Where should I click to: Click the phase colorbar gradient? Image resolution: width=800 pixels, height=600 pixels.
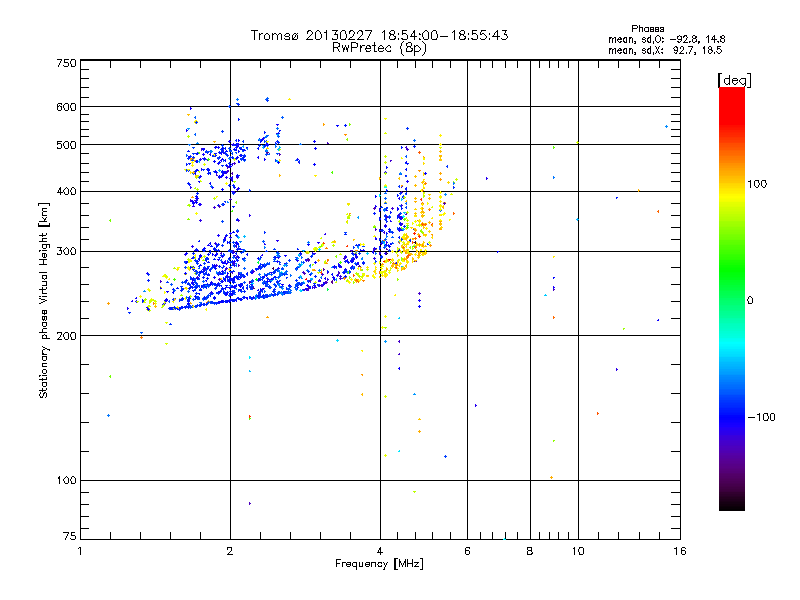[732, 298]
